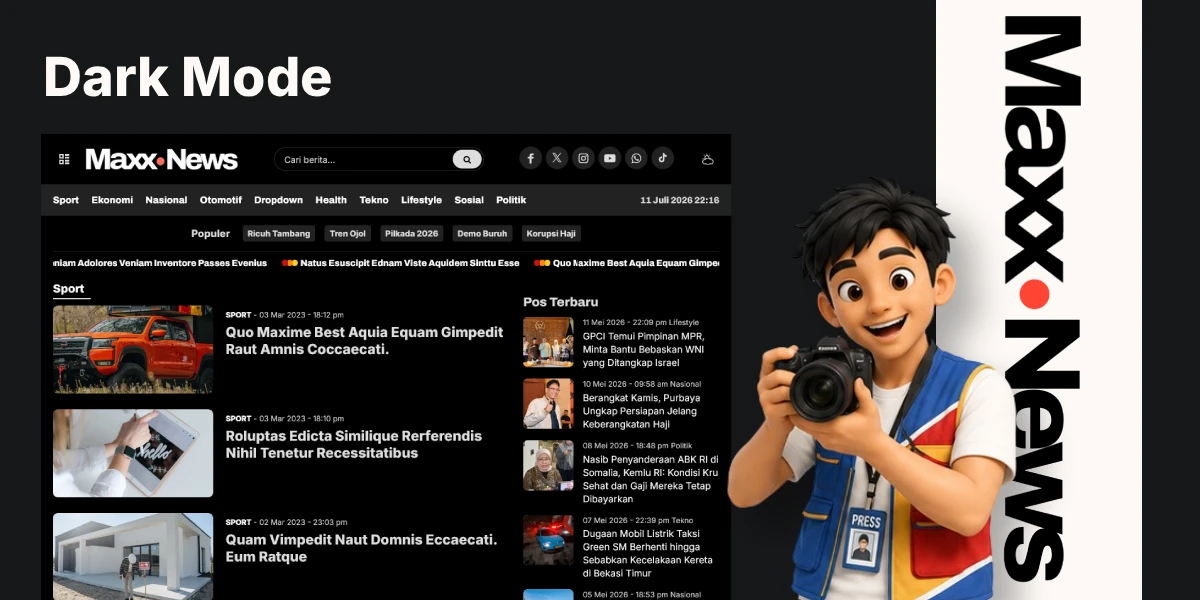Screen dimensions: 1200x600
Task: Click the 'Populer' label
Action: [210, 233]
